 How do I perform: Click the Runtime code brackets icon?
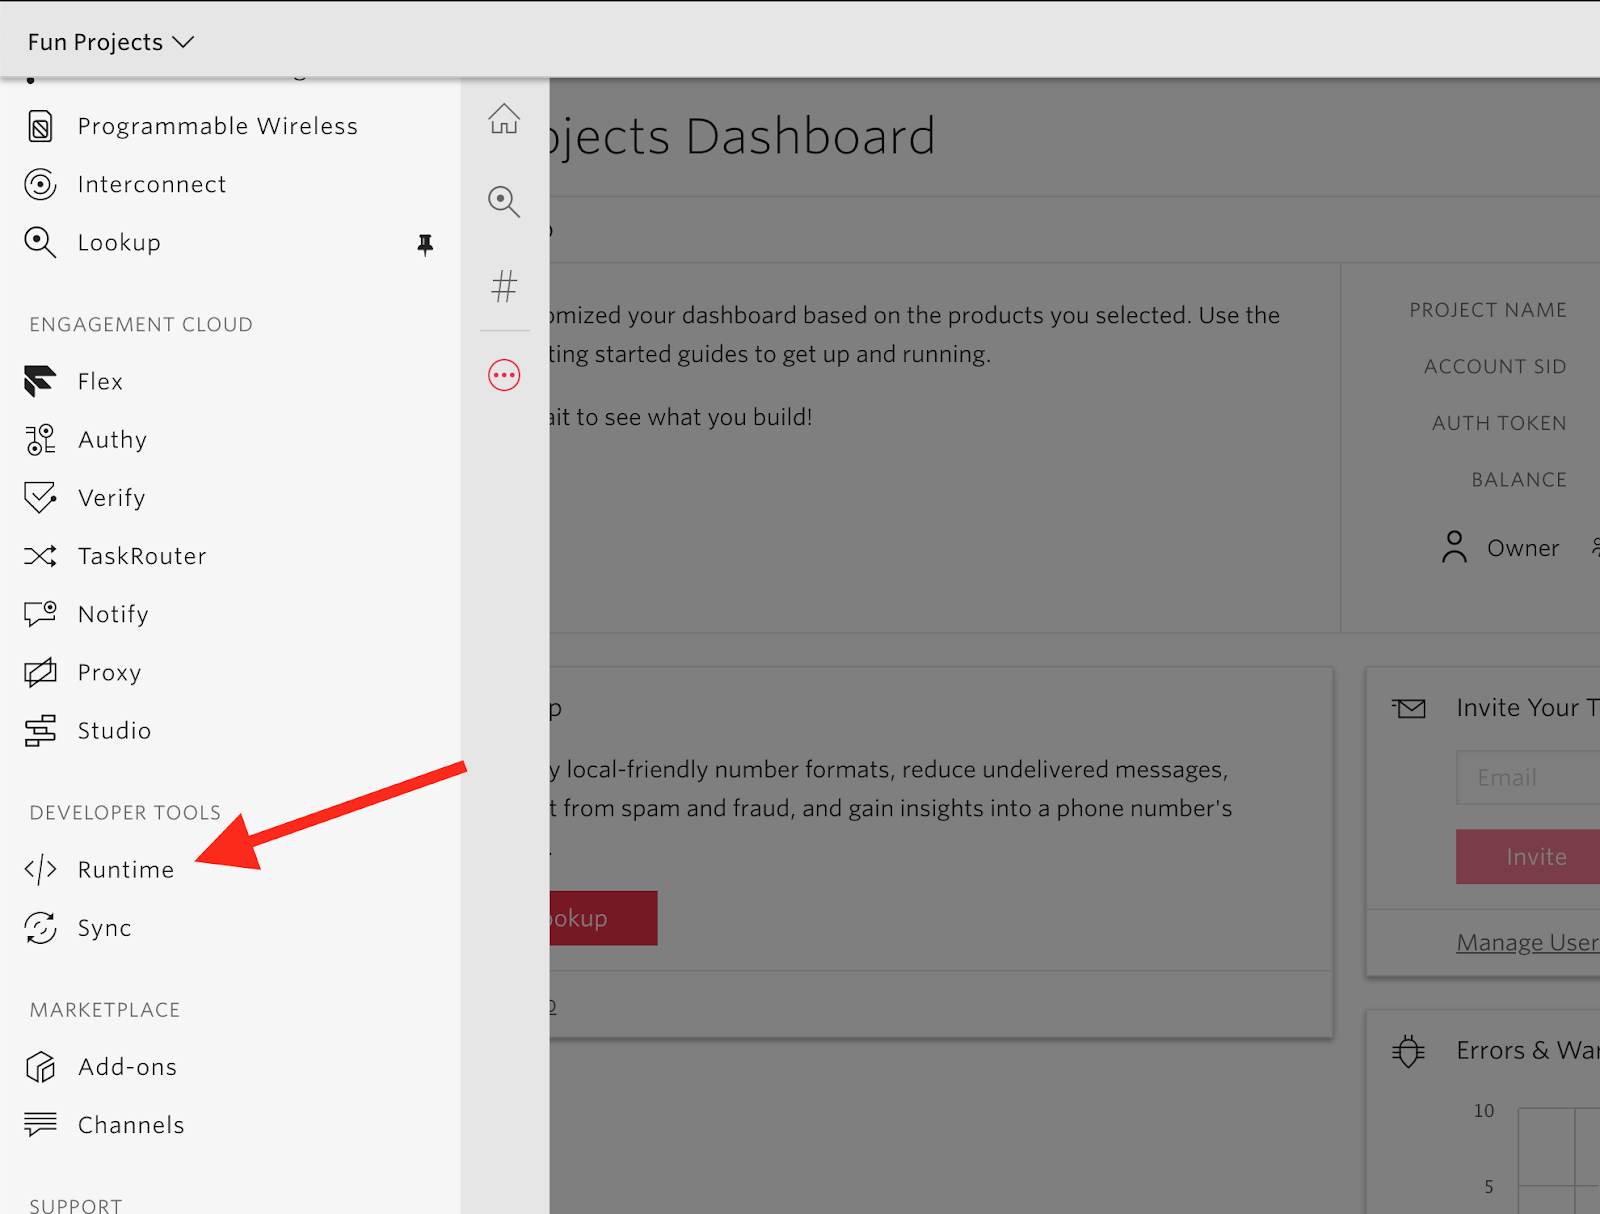pyautogui.click(x=40, y=870)
